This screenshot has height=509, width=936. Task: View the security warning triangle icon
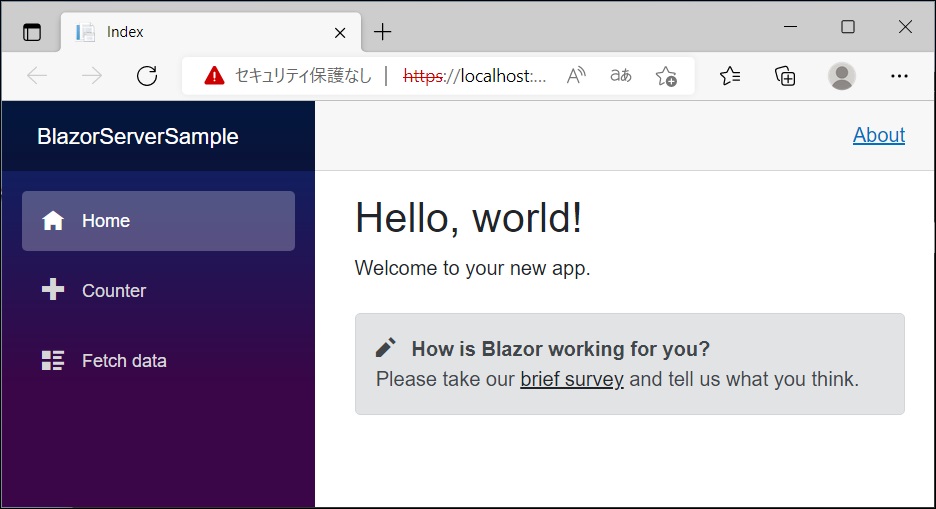click(x=214, y=76)
